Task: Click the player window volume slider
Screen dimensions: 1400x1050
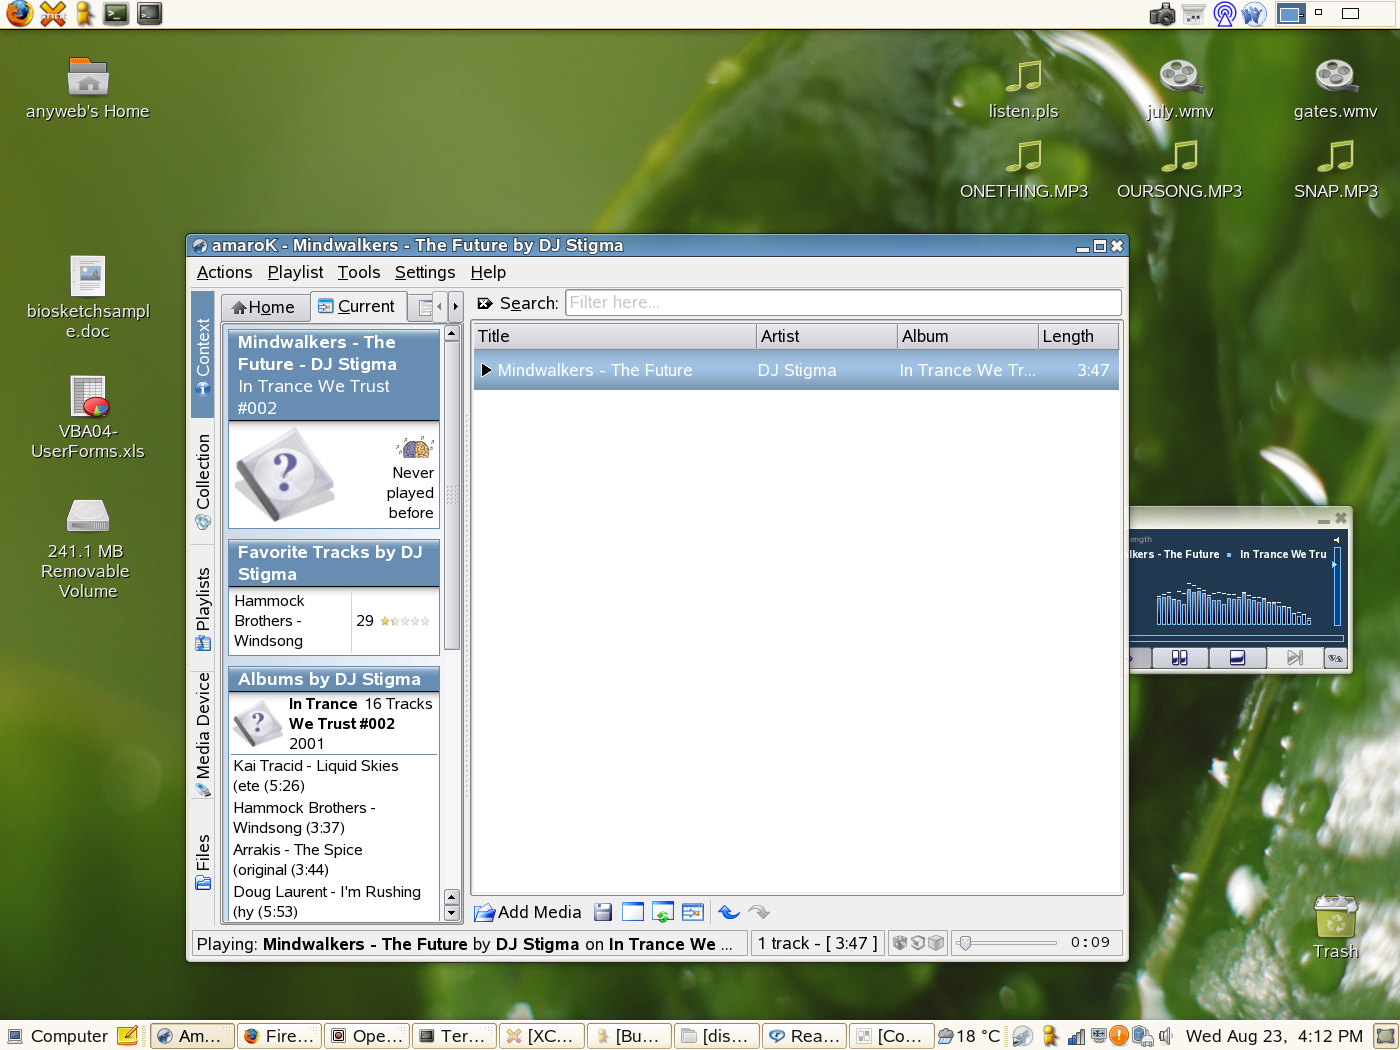Action: point(1337,586)
